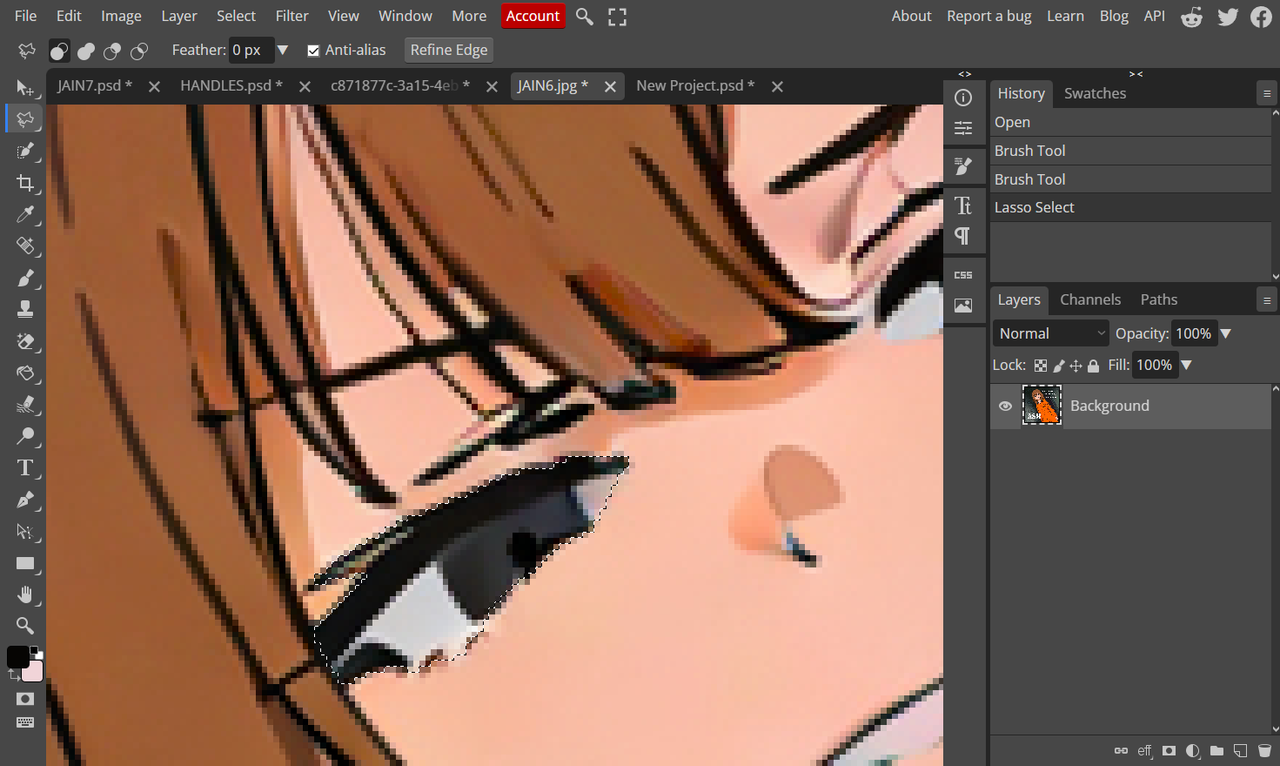Close the JAIN7.psd tab

coord(154,87)
